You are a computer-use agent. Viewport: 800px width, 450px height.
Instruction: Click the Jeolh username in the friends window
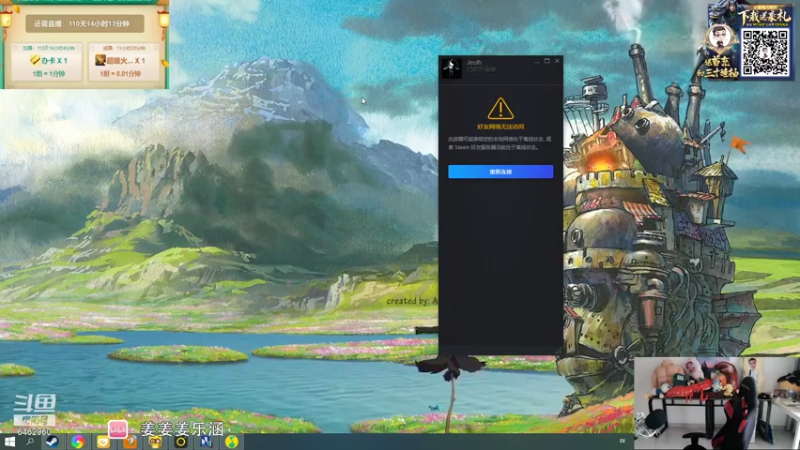click(474, 62)
